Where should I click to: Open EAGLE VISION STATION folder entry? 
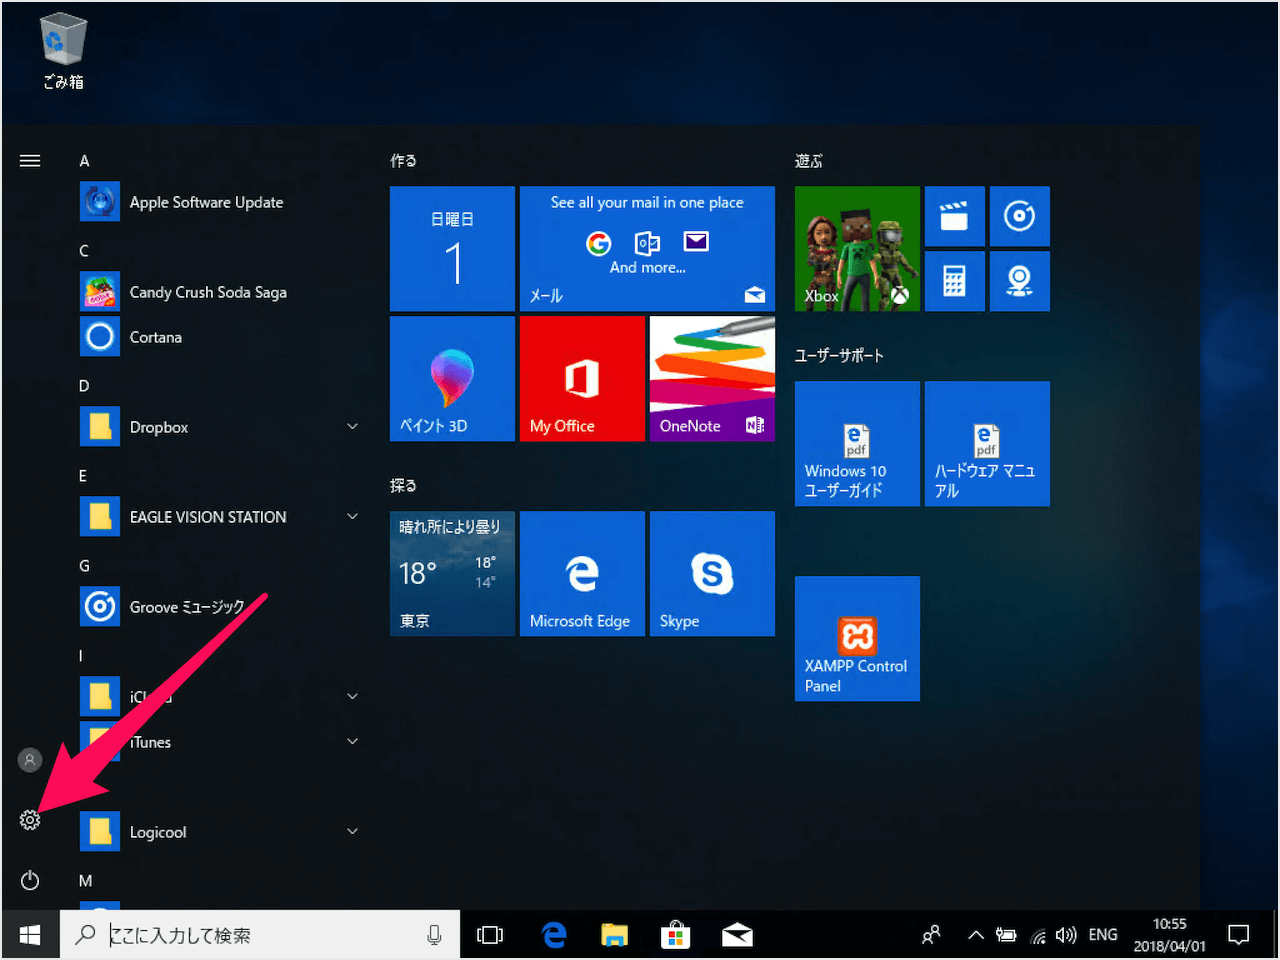point(220,517)
